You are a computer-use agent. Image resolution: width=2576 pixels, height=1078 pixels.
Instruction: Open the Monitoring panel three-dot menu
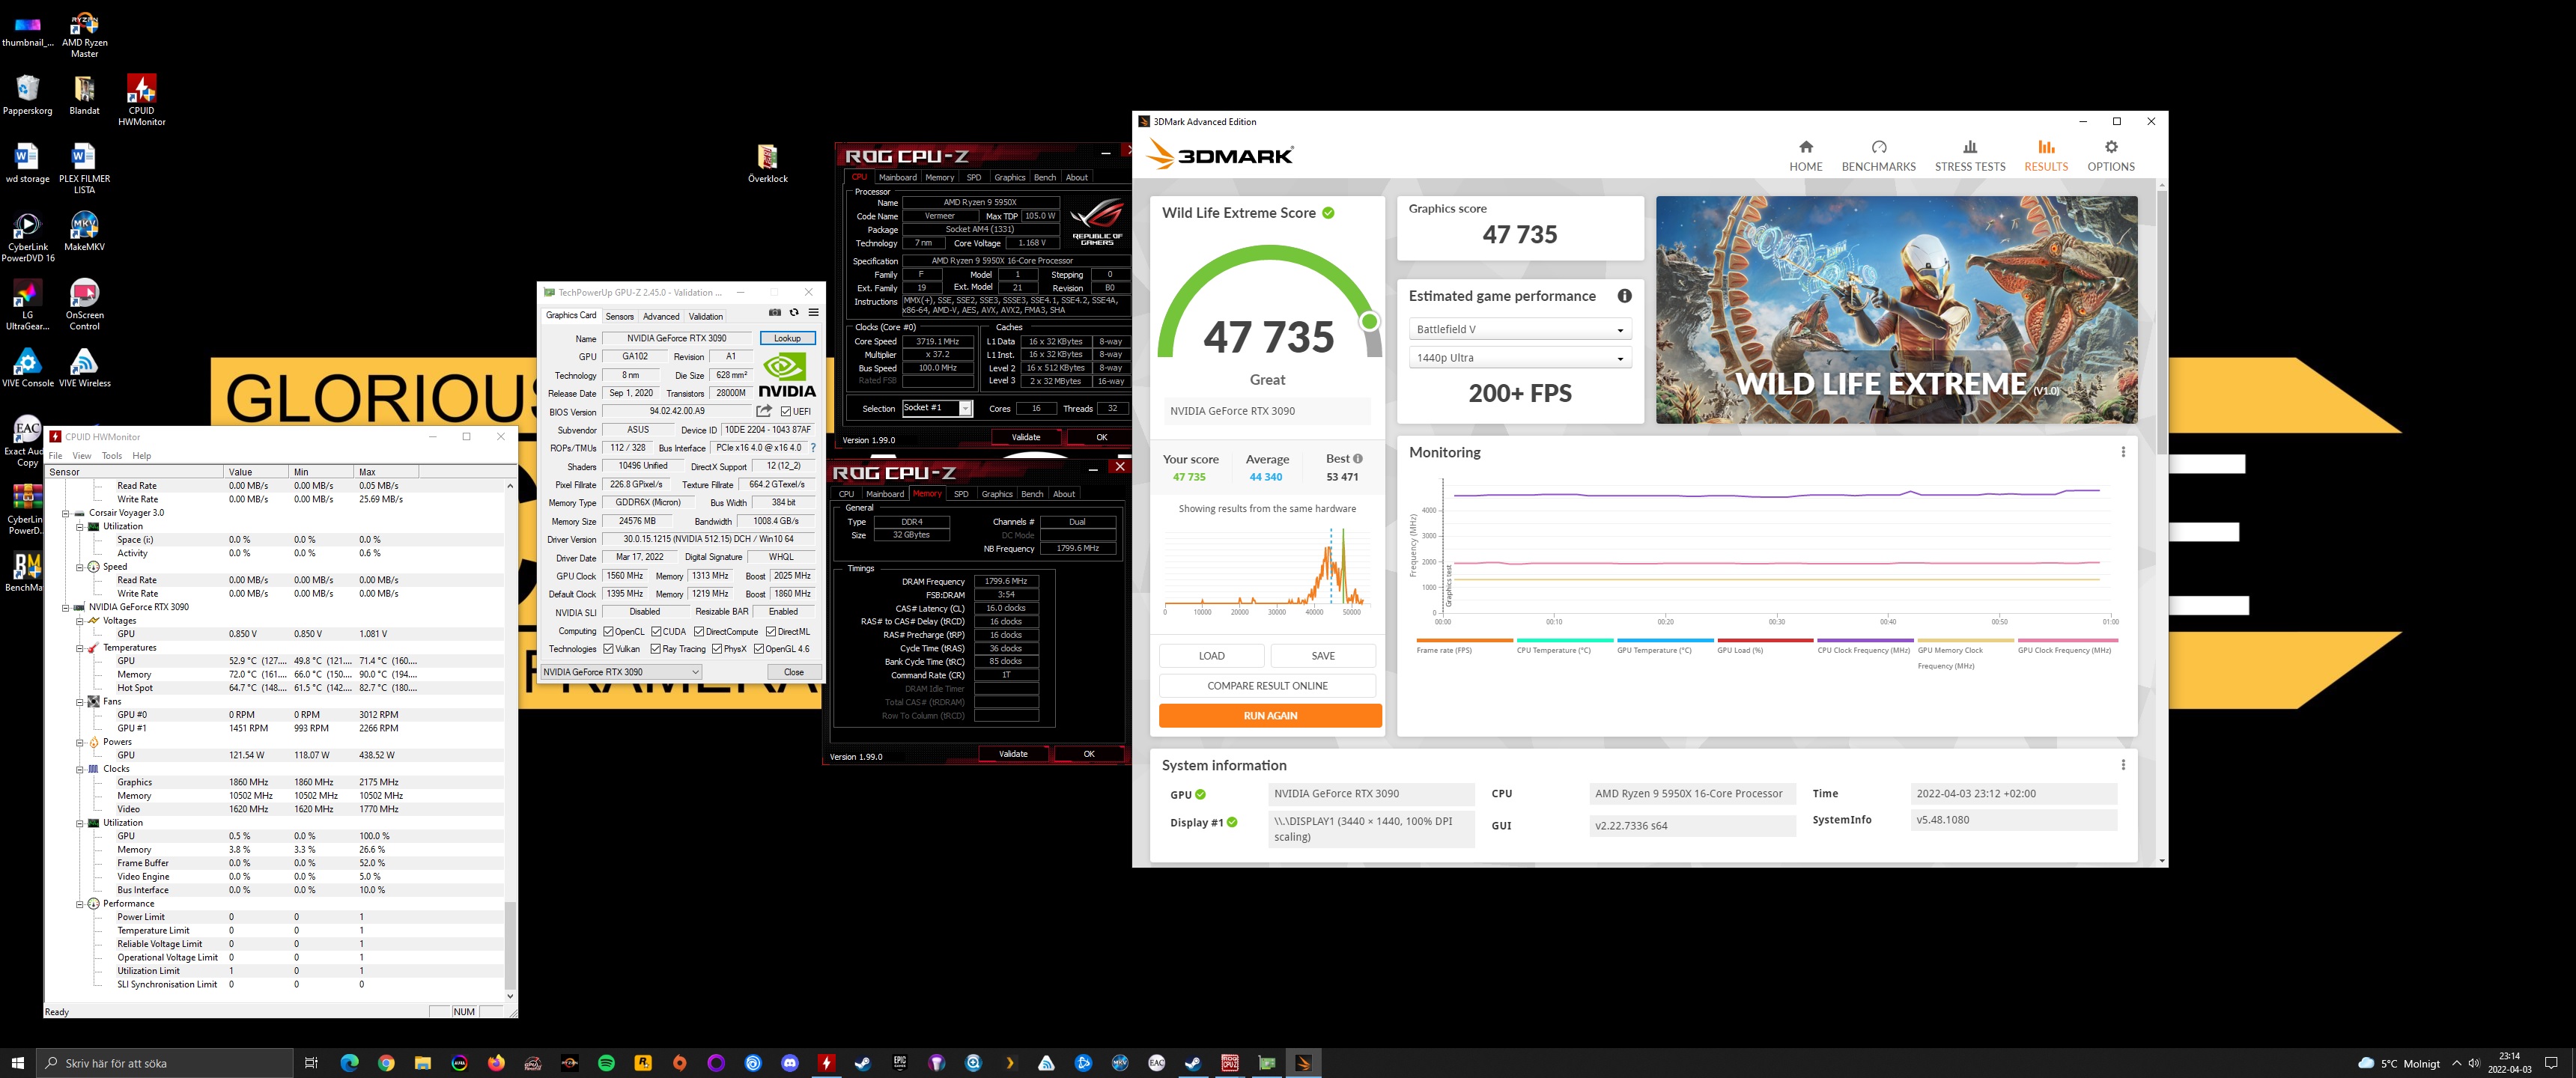(2122, 452)
